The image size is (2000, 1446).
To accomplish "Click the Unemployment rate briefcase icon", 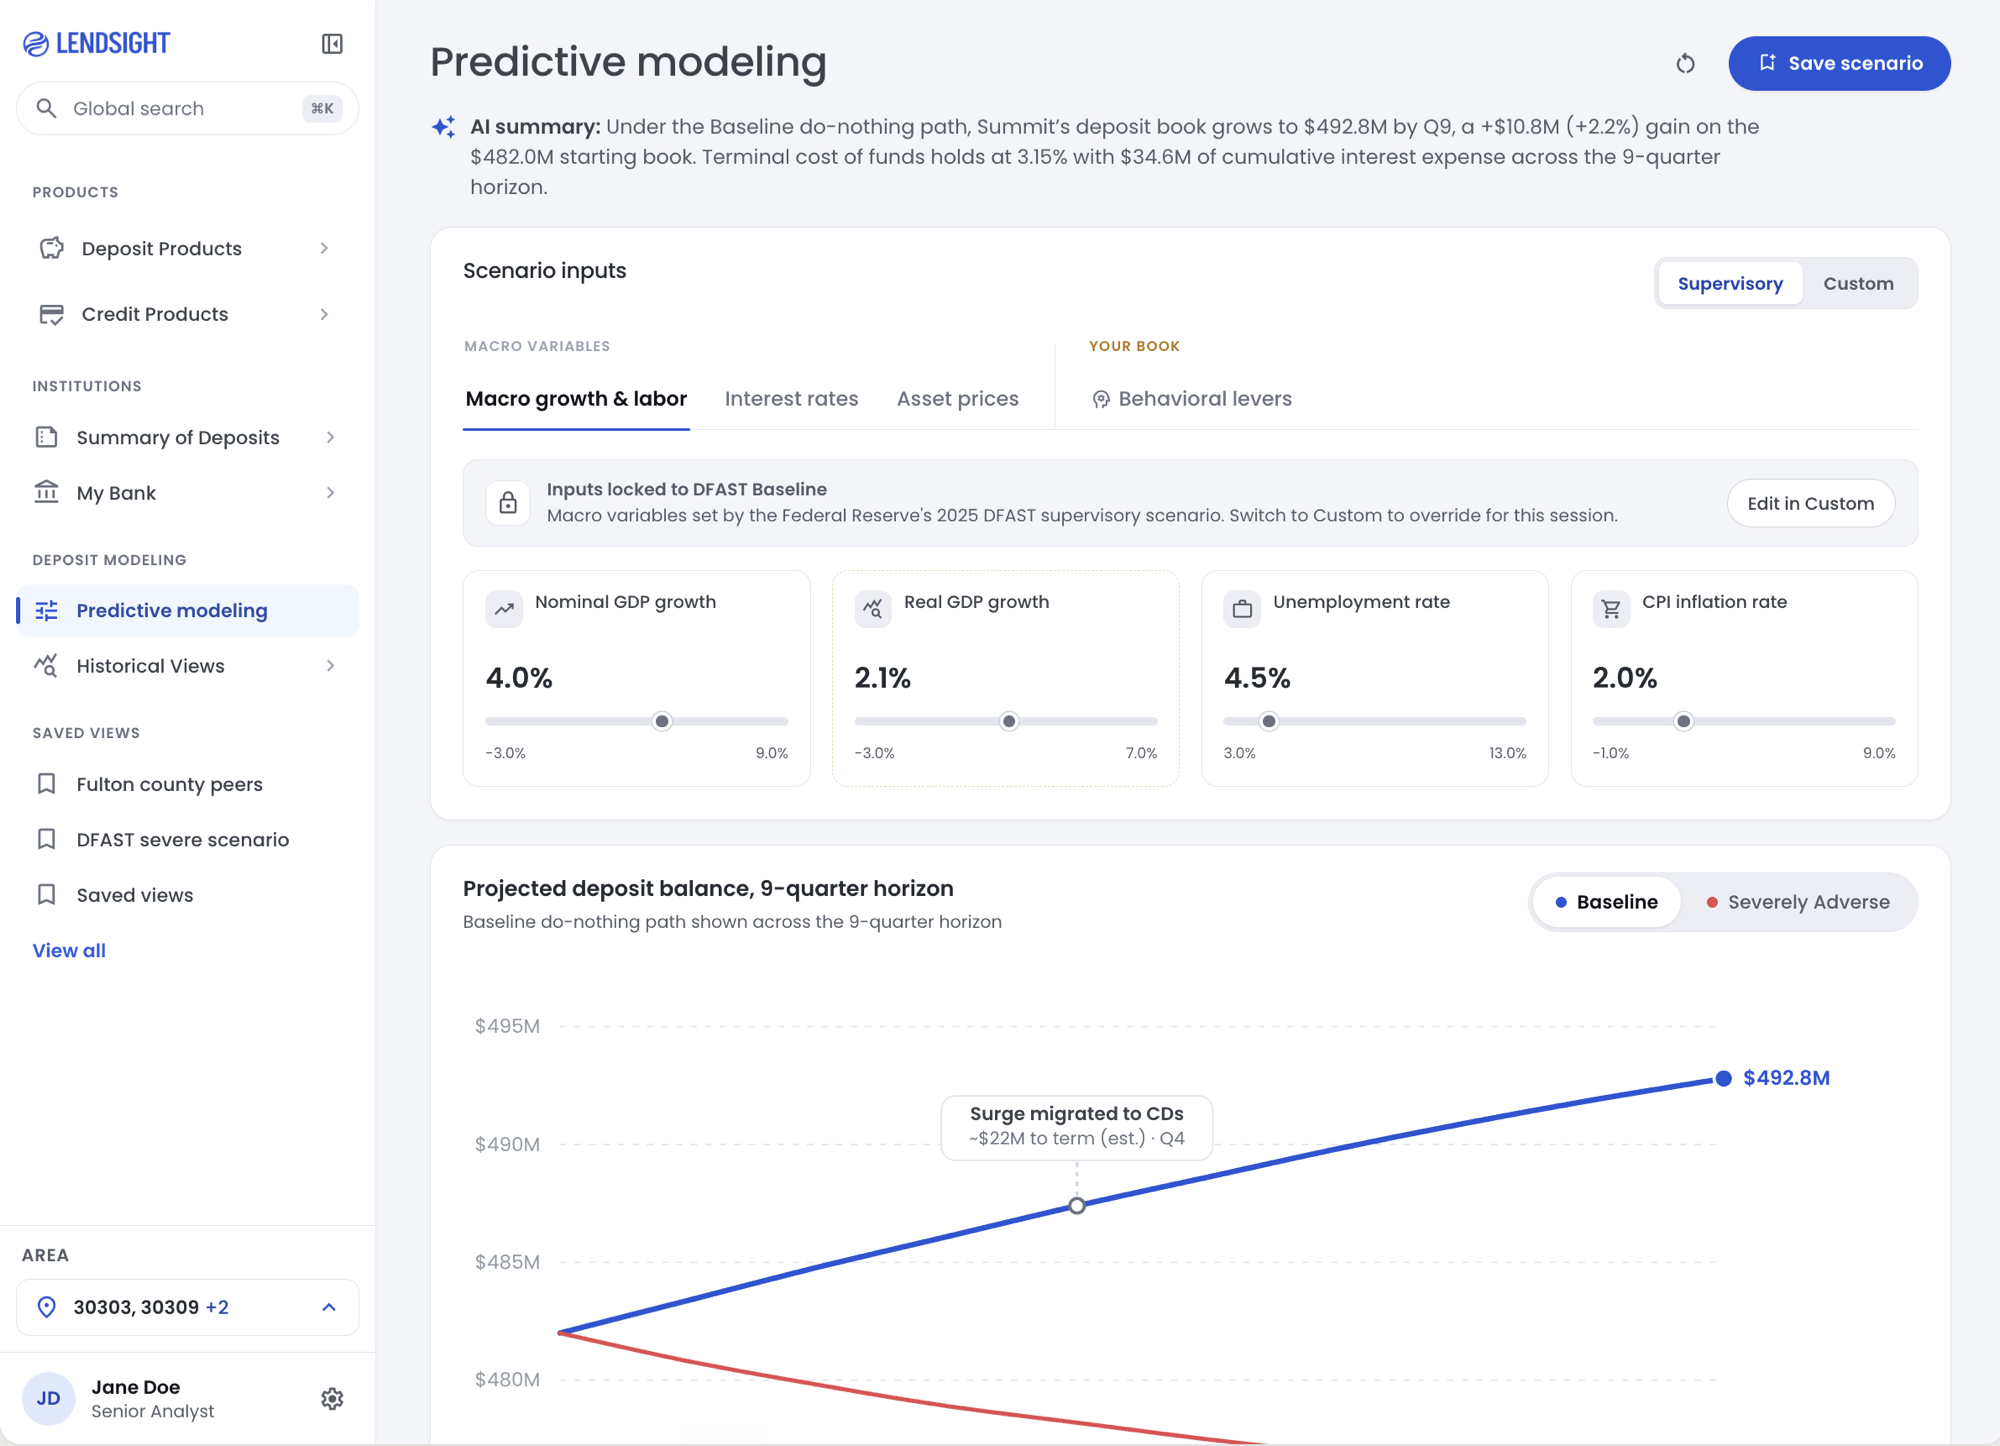I will tap(1242, 608).
